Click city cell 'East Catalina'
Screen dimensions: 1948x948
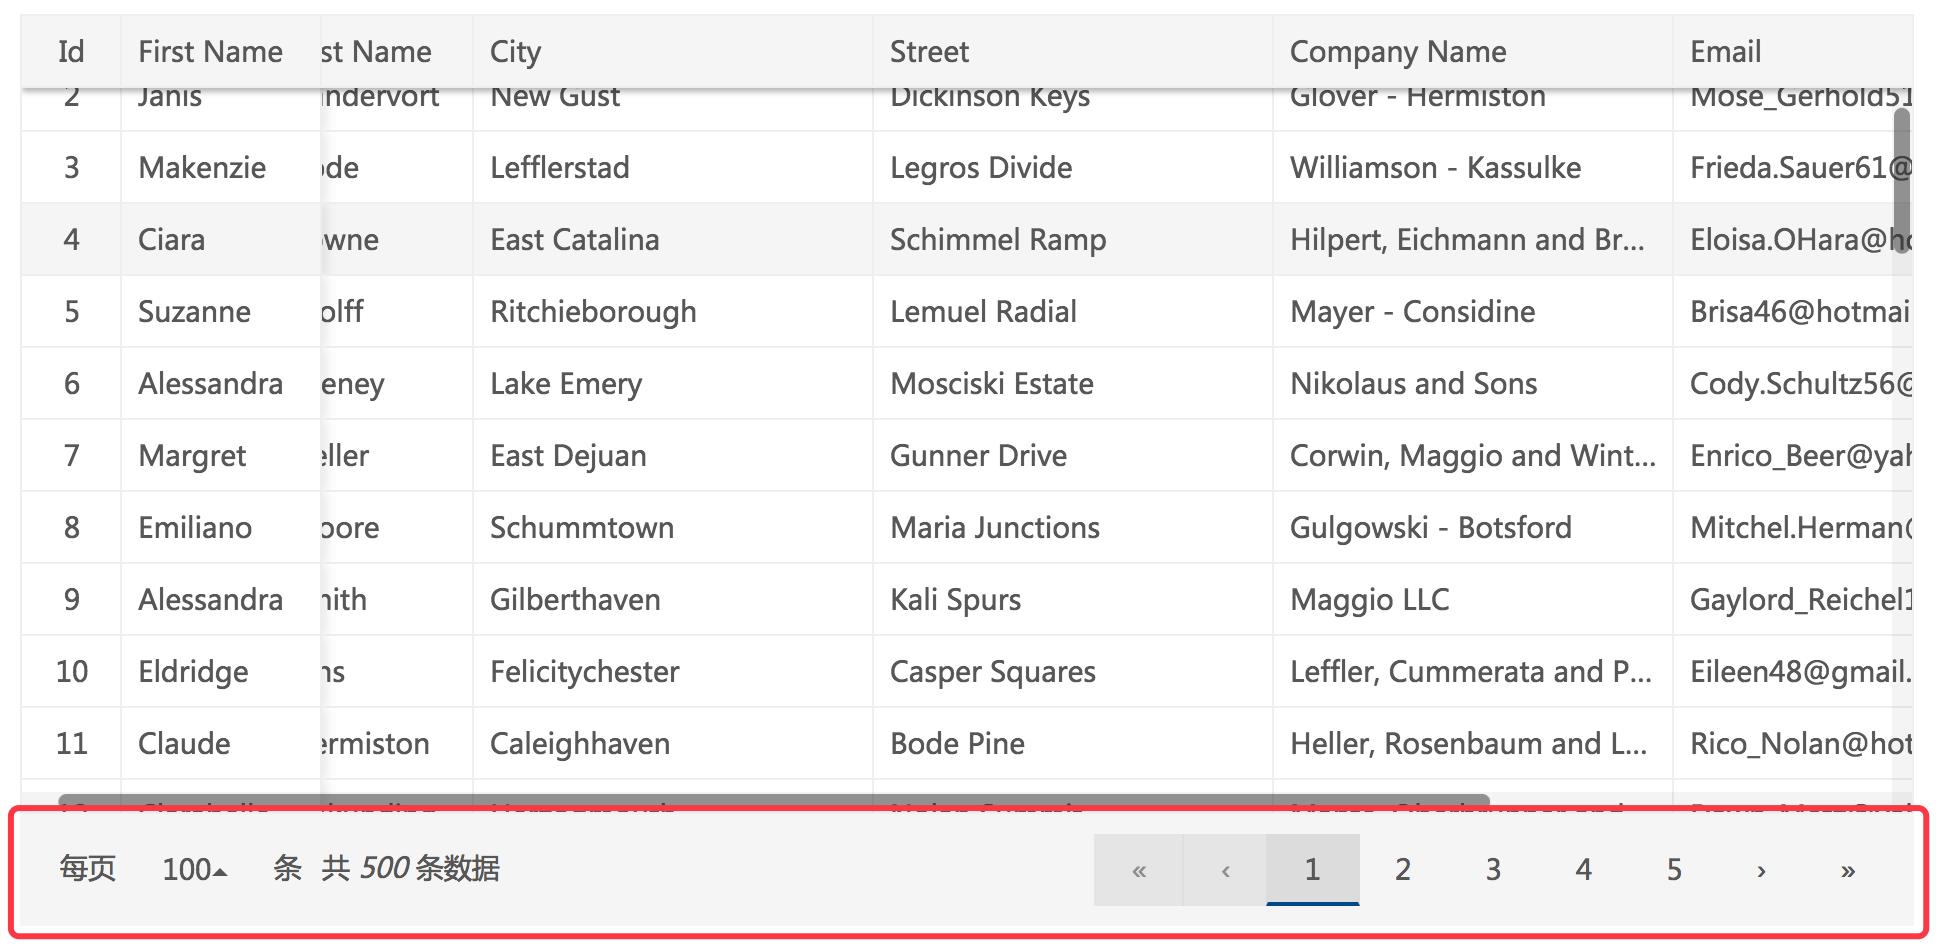(x=672, y=240)
